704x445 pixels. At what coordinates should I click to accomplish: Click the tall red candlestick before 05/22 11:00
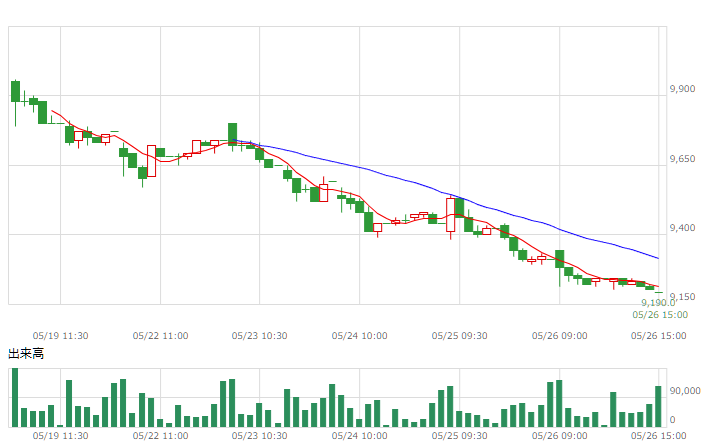coord(151,161)
